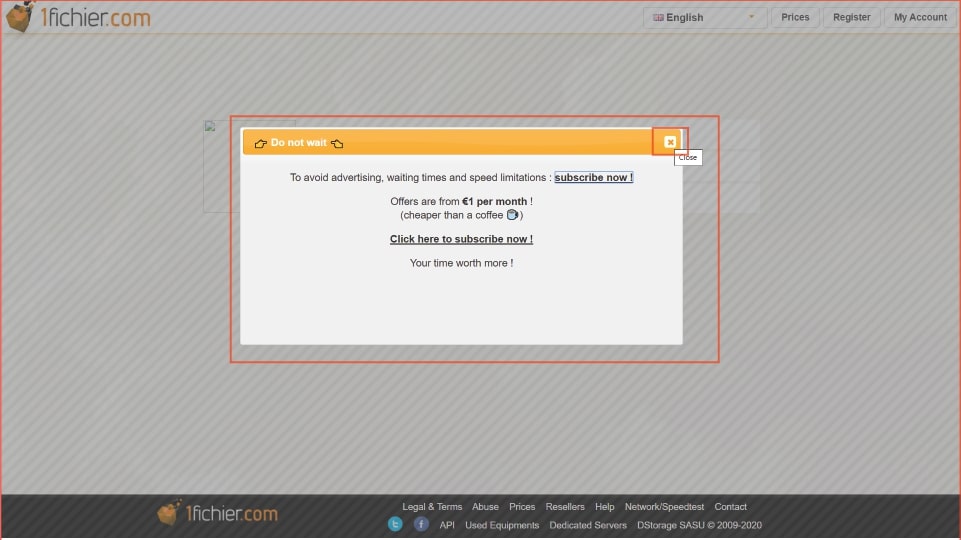Click 'Click here to subscribe now !' link
Image resolution: width=961 pixels, height=540 pixels.
pyautogui.click(x=461, y=239)
